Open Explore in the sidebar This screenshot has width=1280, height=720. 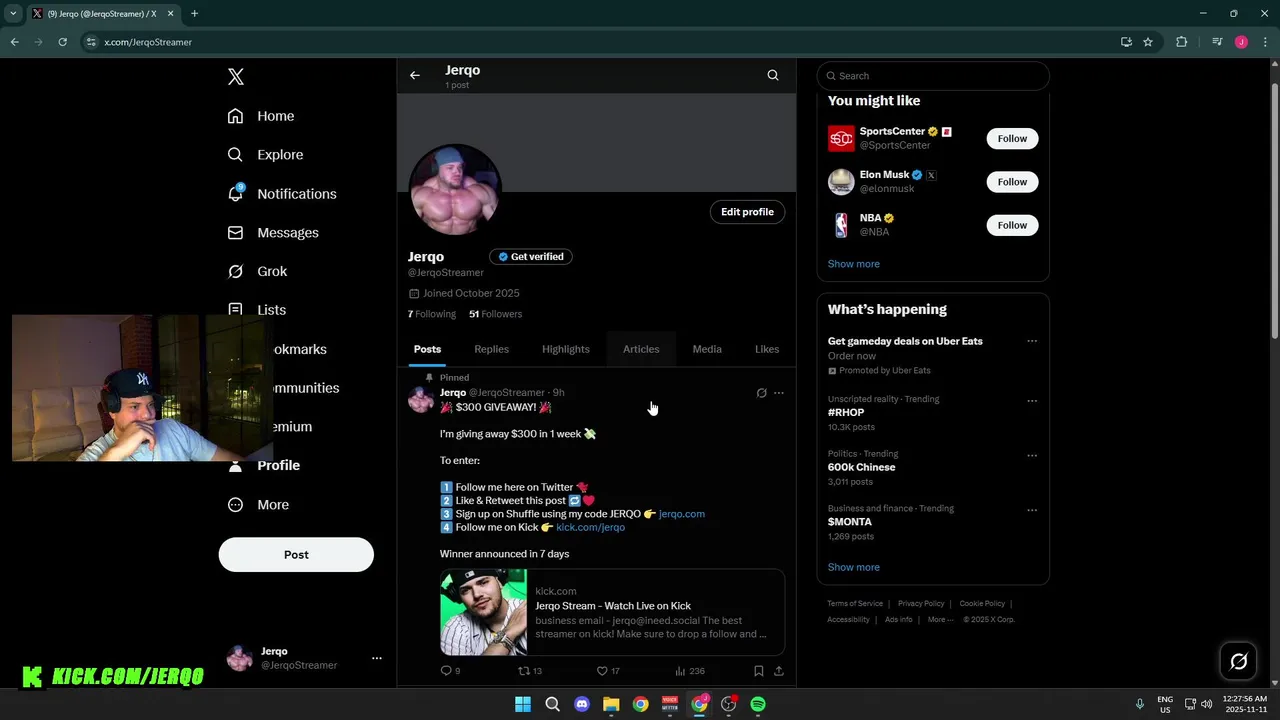265,155
